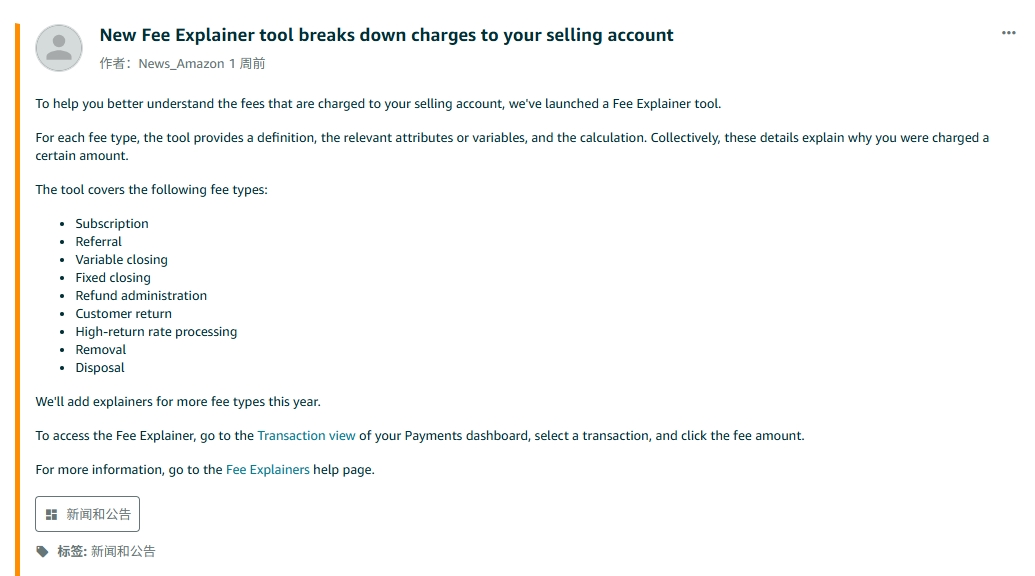
Task: Click the post title about Fee Explainer
Action: (x=386, y=35)
